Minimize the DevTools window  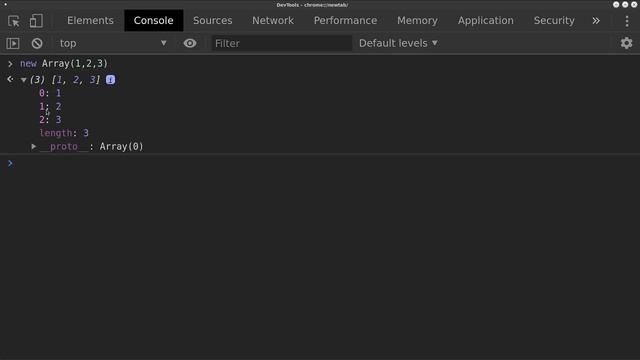point(616,4)
